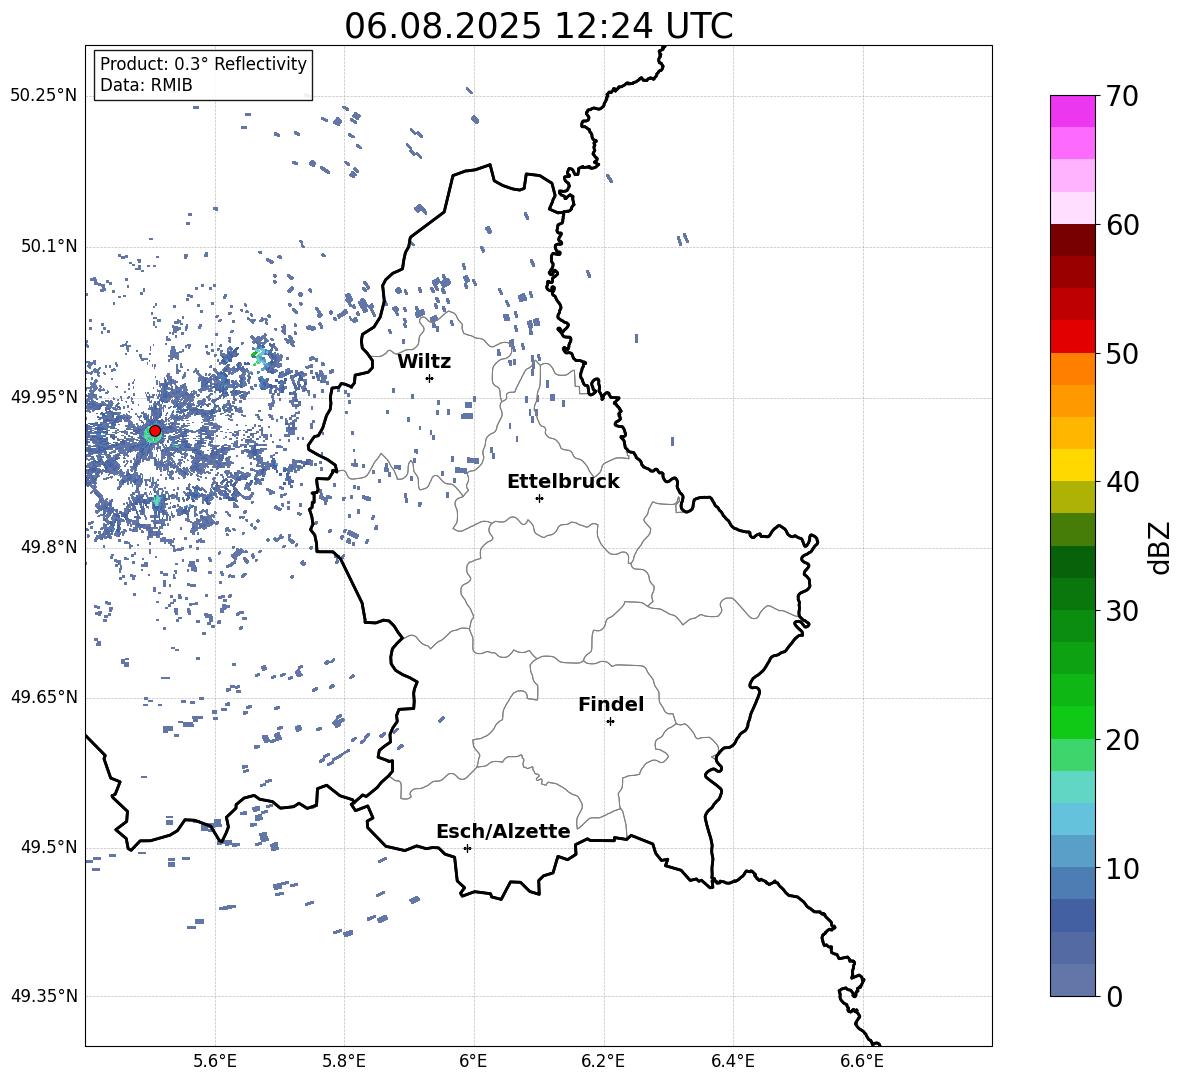Click the 5.8°E longitude label
This screenshot has width=1184, height=1081.
344,1061
